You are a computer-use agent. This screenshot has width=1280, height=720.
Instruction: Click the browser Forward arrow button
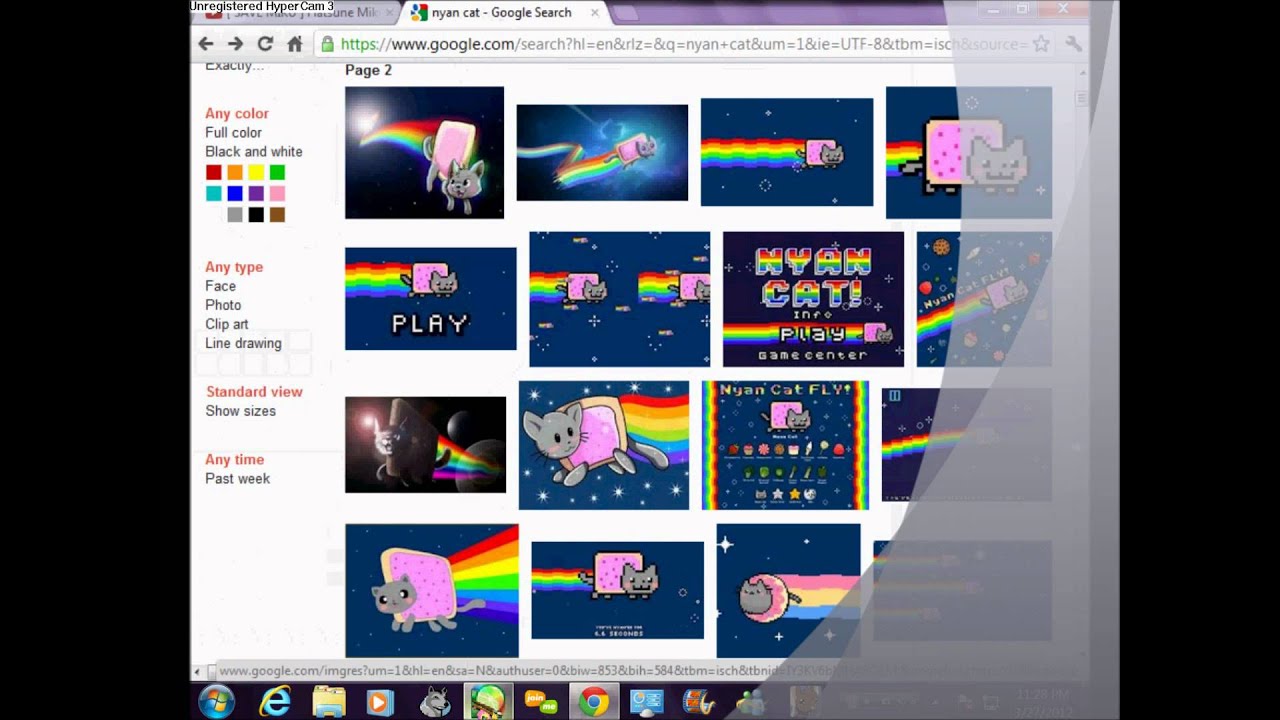click(235, 44)
